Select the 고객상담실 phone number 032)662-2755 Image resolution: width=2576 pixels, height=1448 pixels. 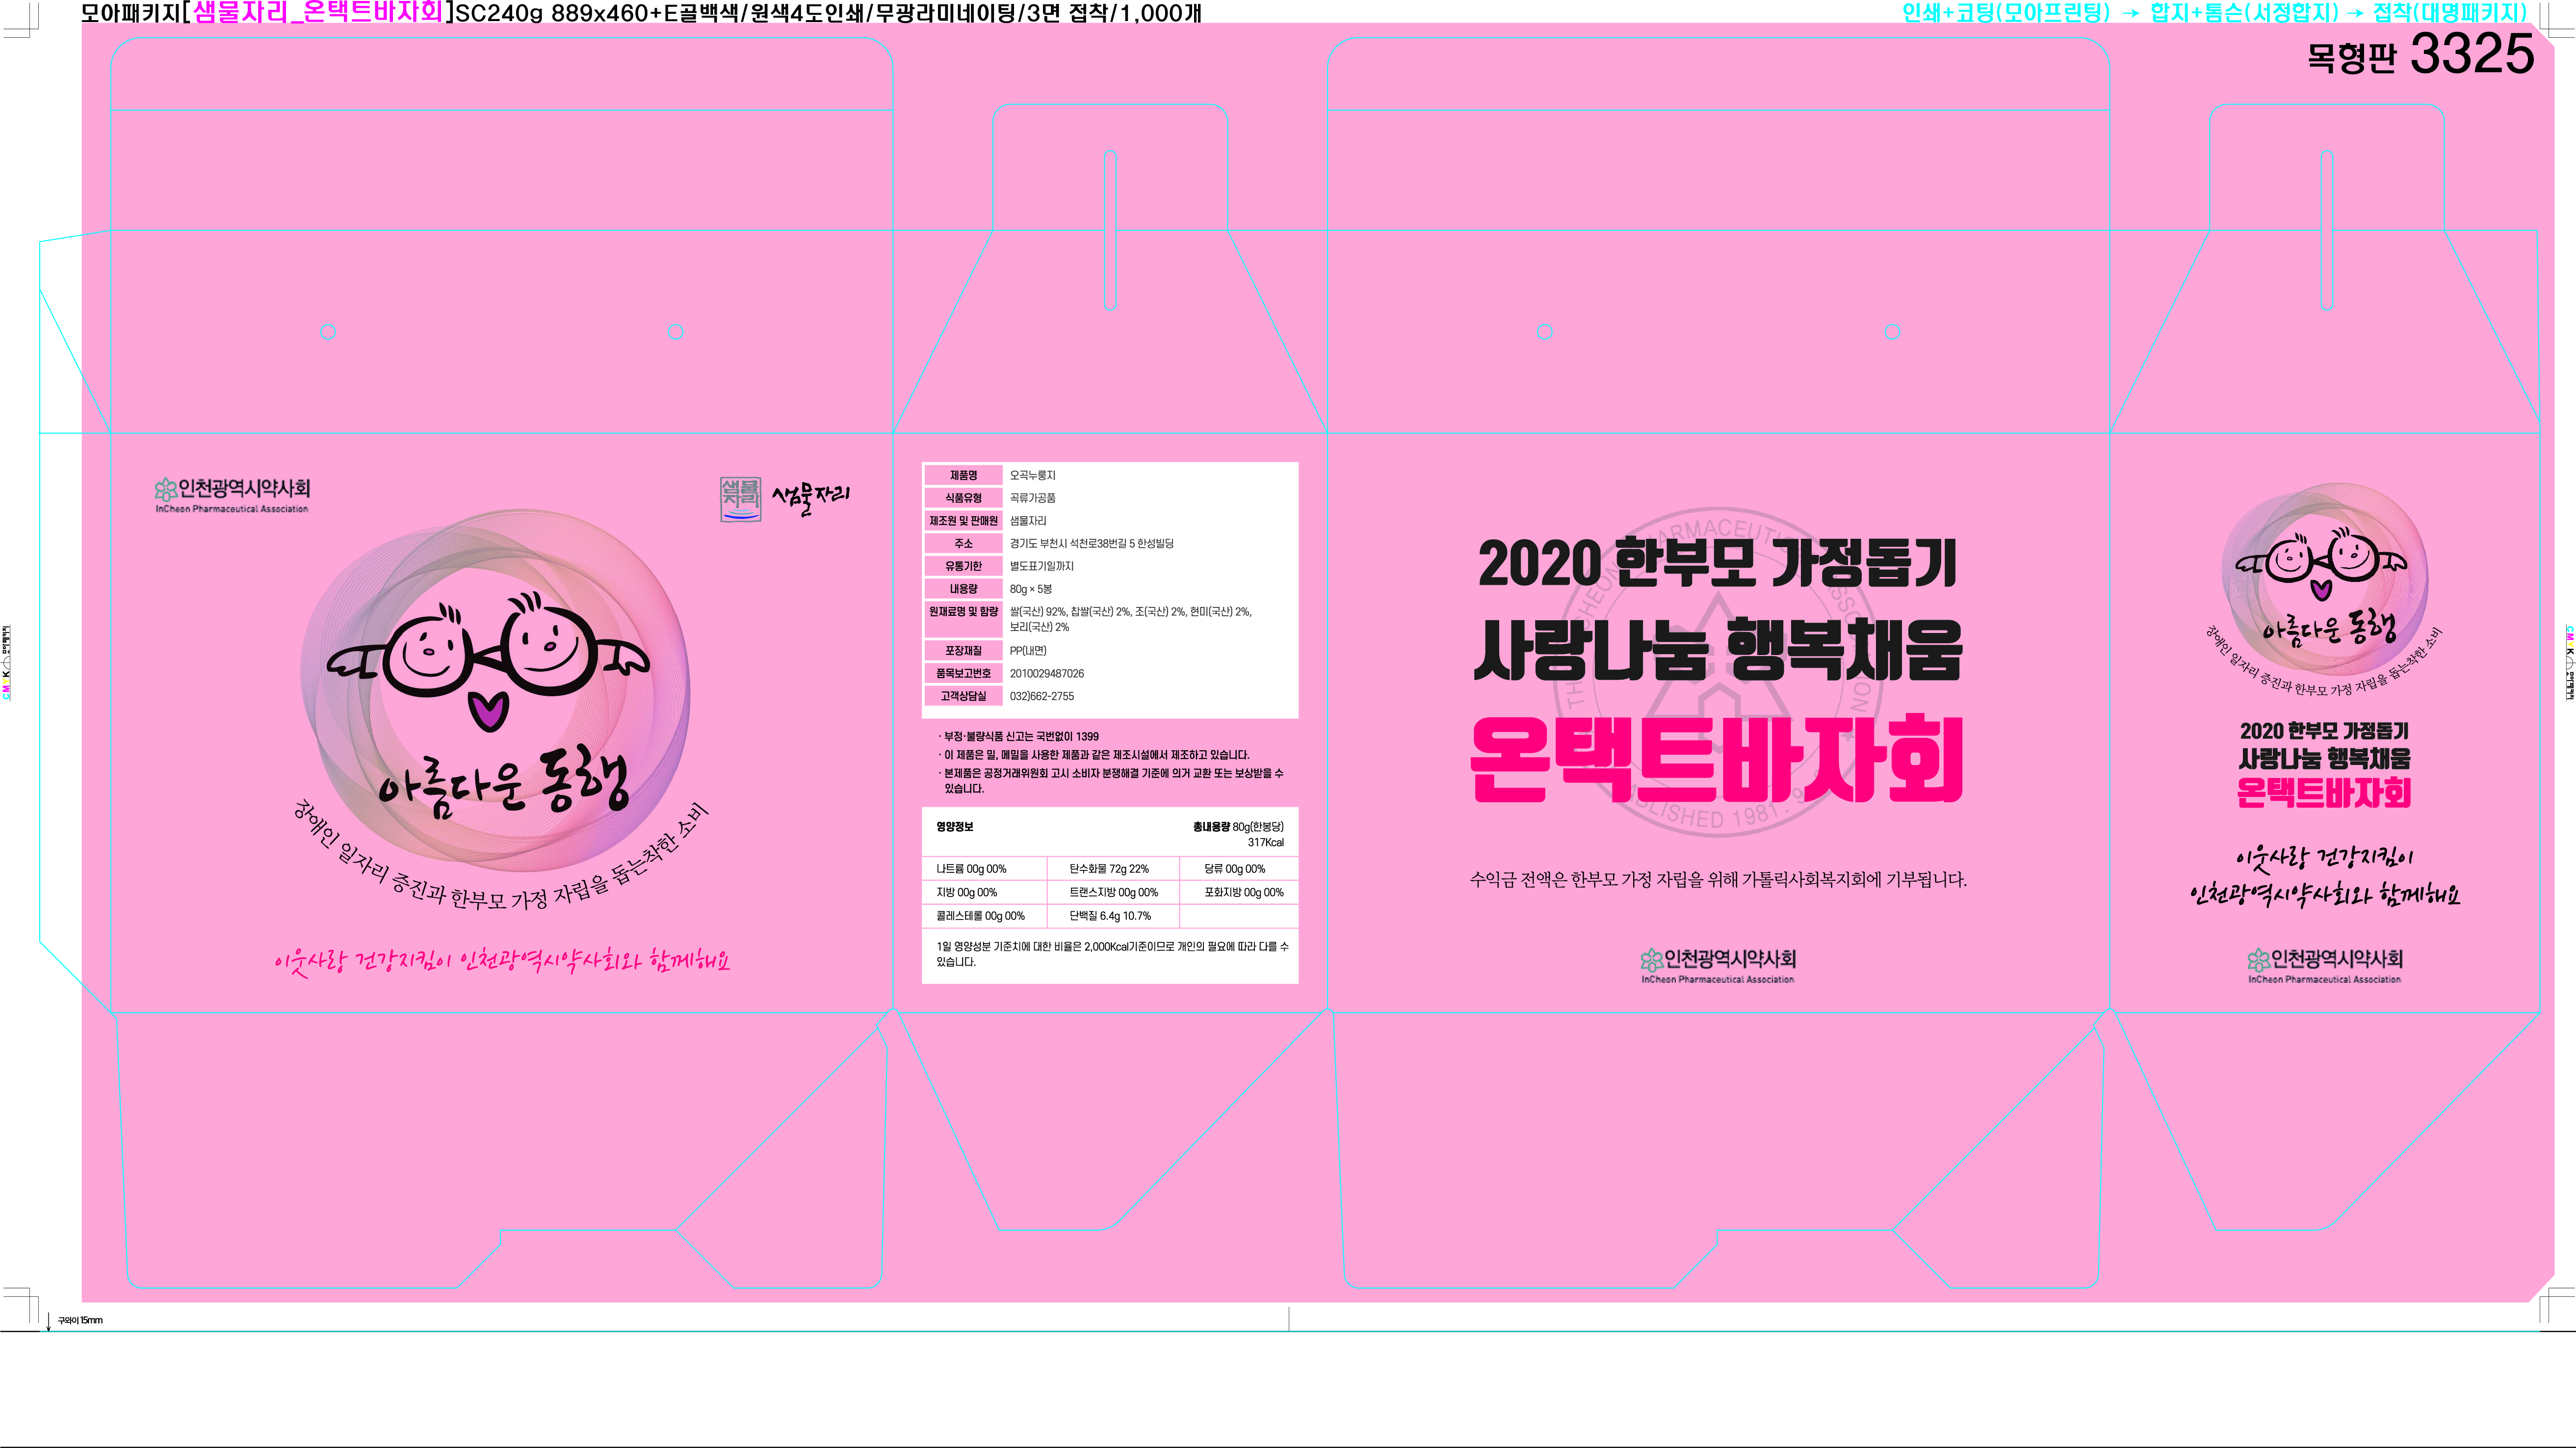(x=1042, y=696)
